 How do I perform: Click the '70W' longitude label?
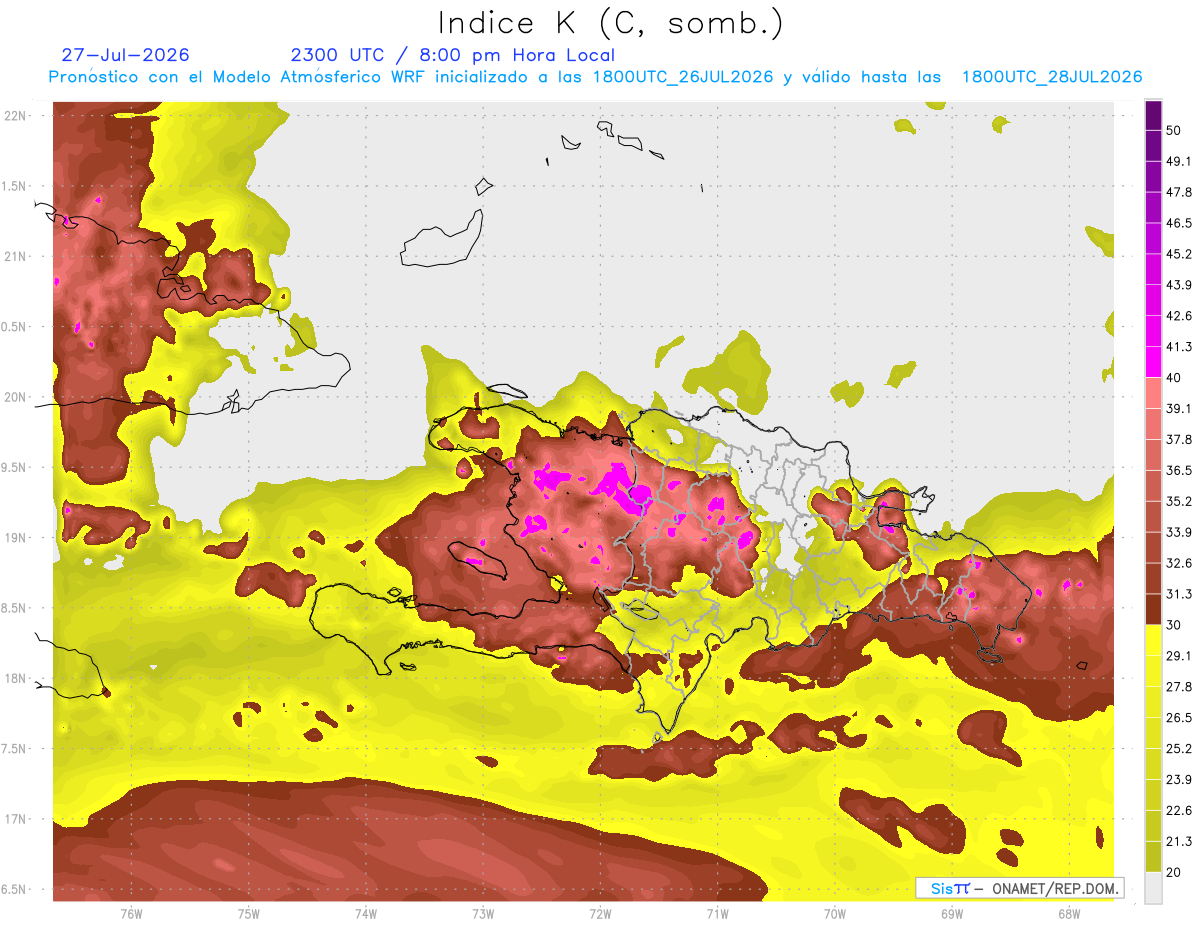click(835, 915)
